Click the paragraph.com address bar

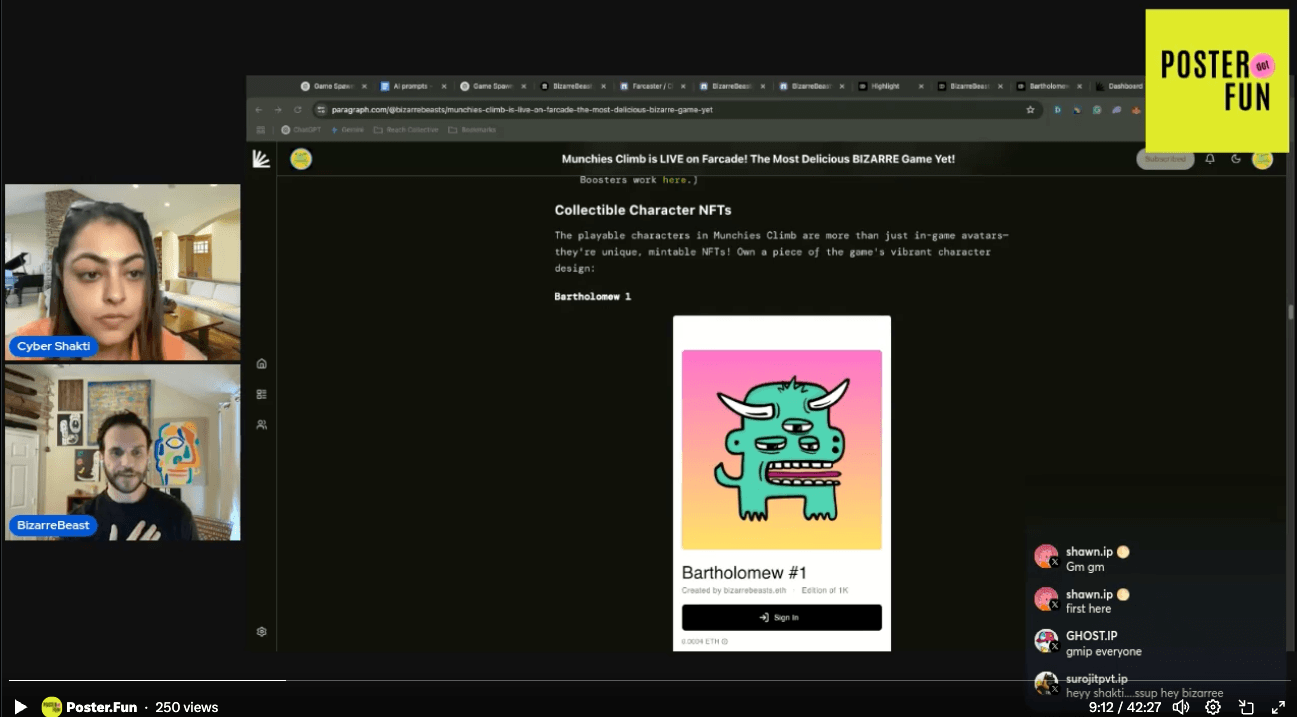pyautogui.click(x=675, y=109)
